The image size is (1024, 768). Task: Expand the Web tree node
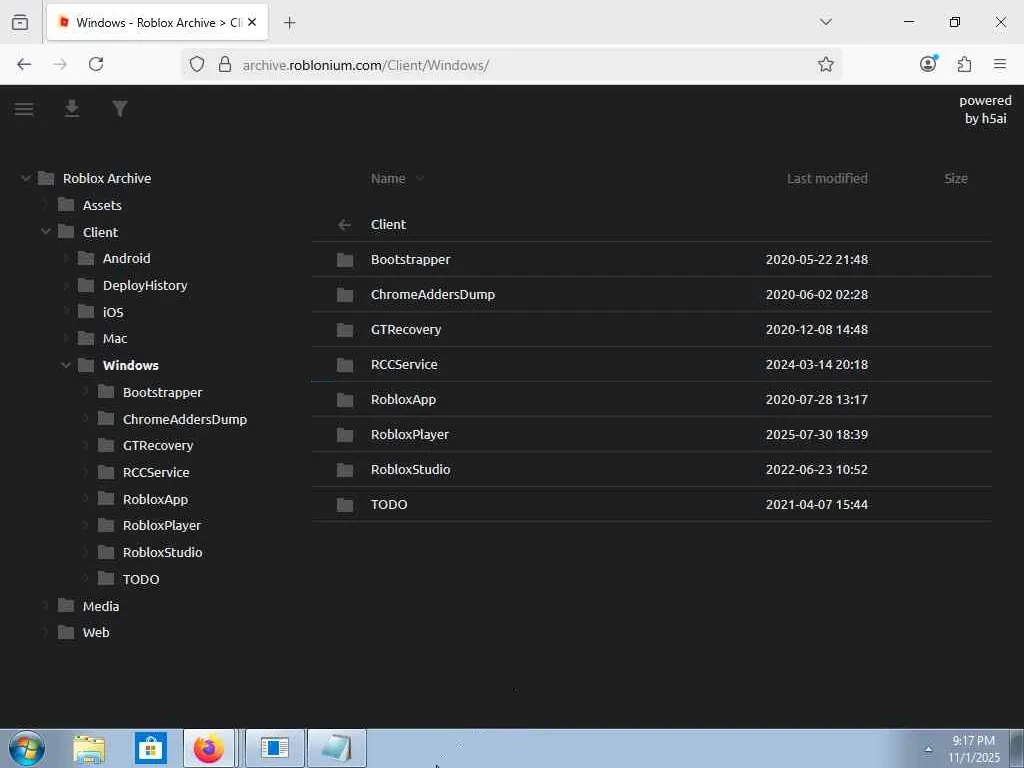[46, 632]
